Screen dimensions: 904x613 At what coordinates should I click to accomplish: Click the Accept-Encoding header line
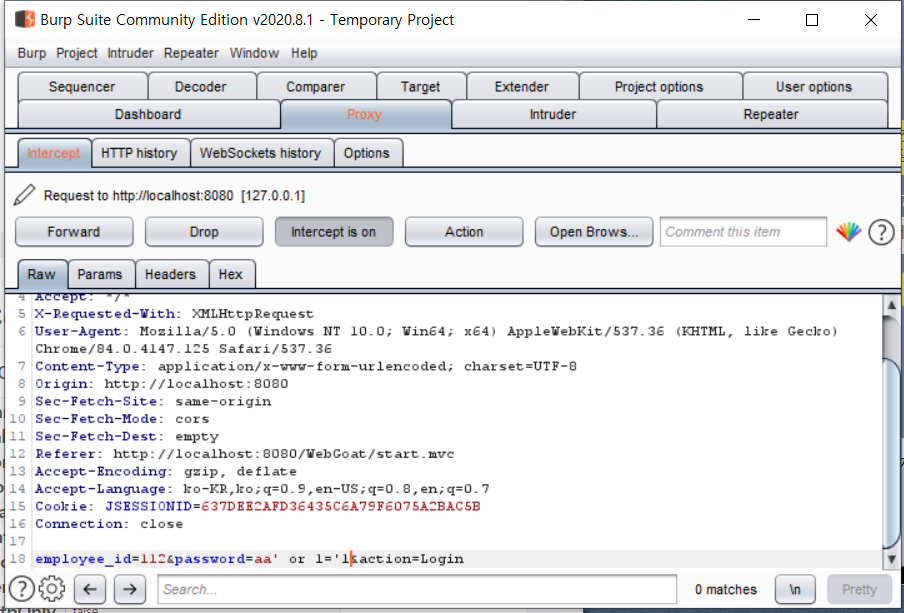[x=166, y=471]
